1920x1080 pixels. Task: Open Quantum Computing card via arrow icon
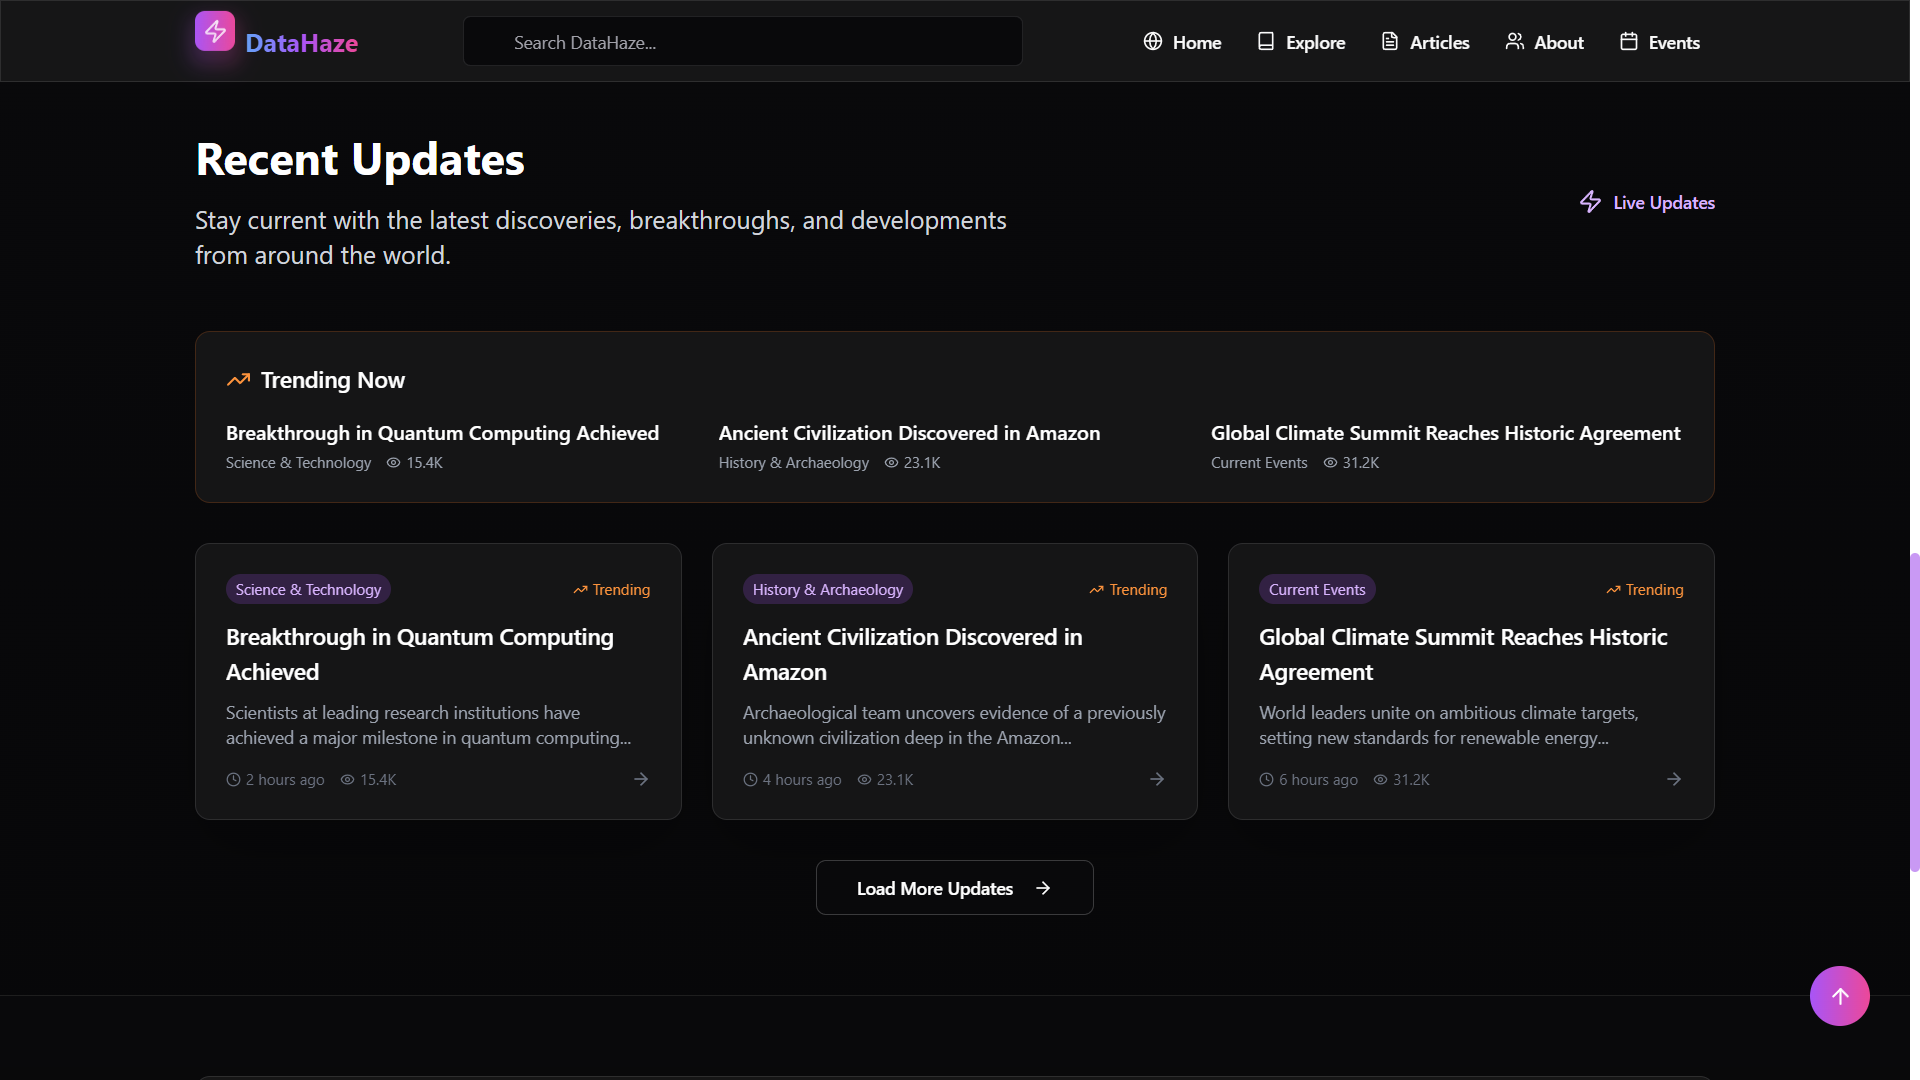[641, 779]
